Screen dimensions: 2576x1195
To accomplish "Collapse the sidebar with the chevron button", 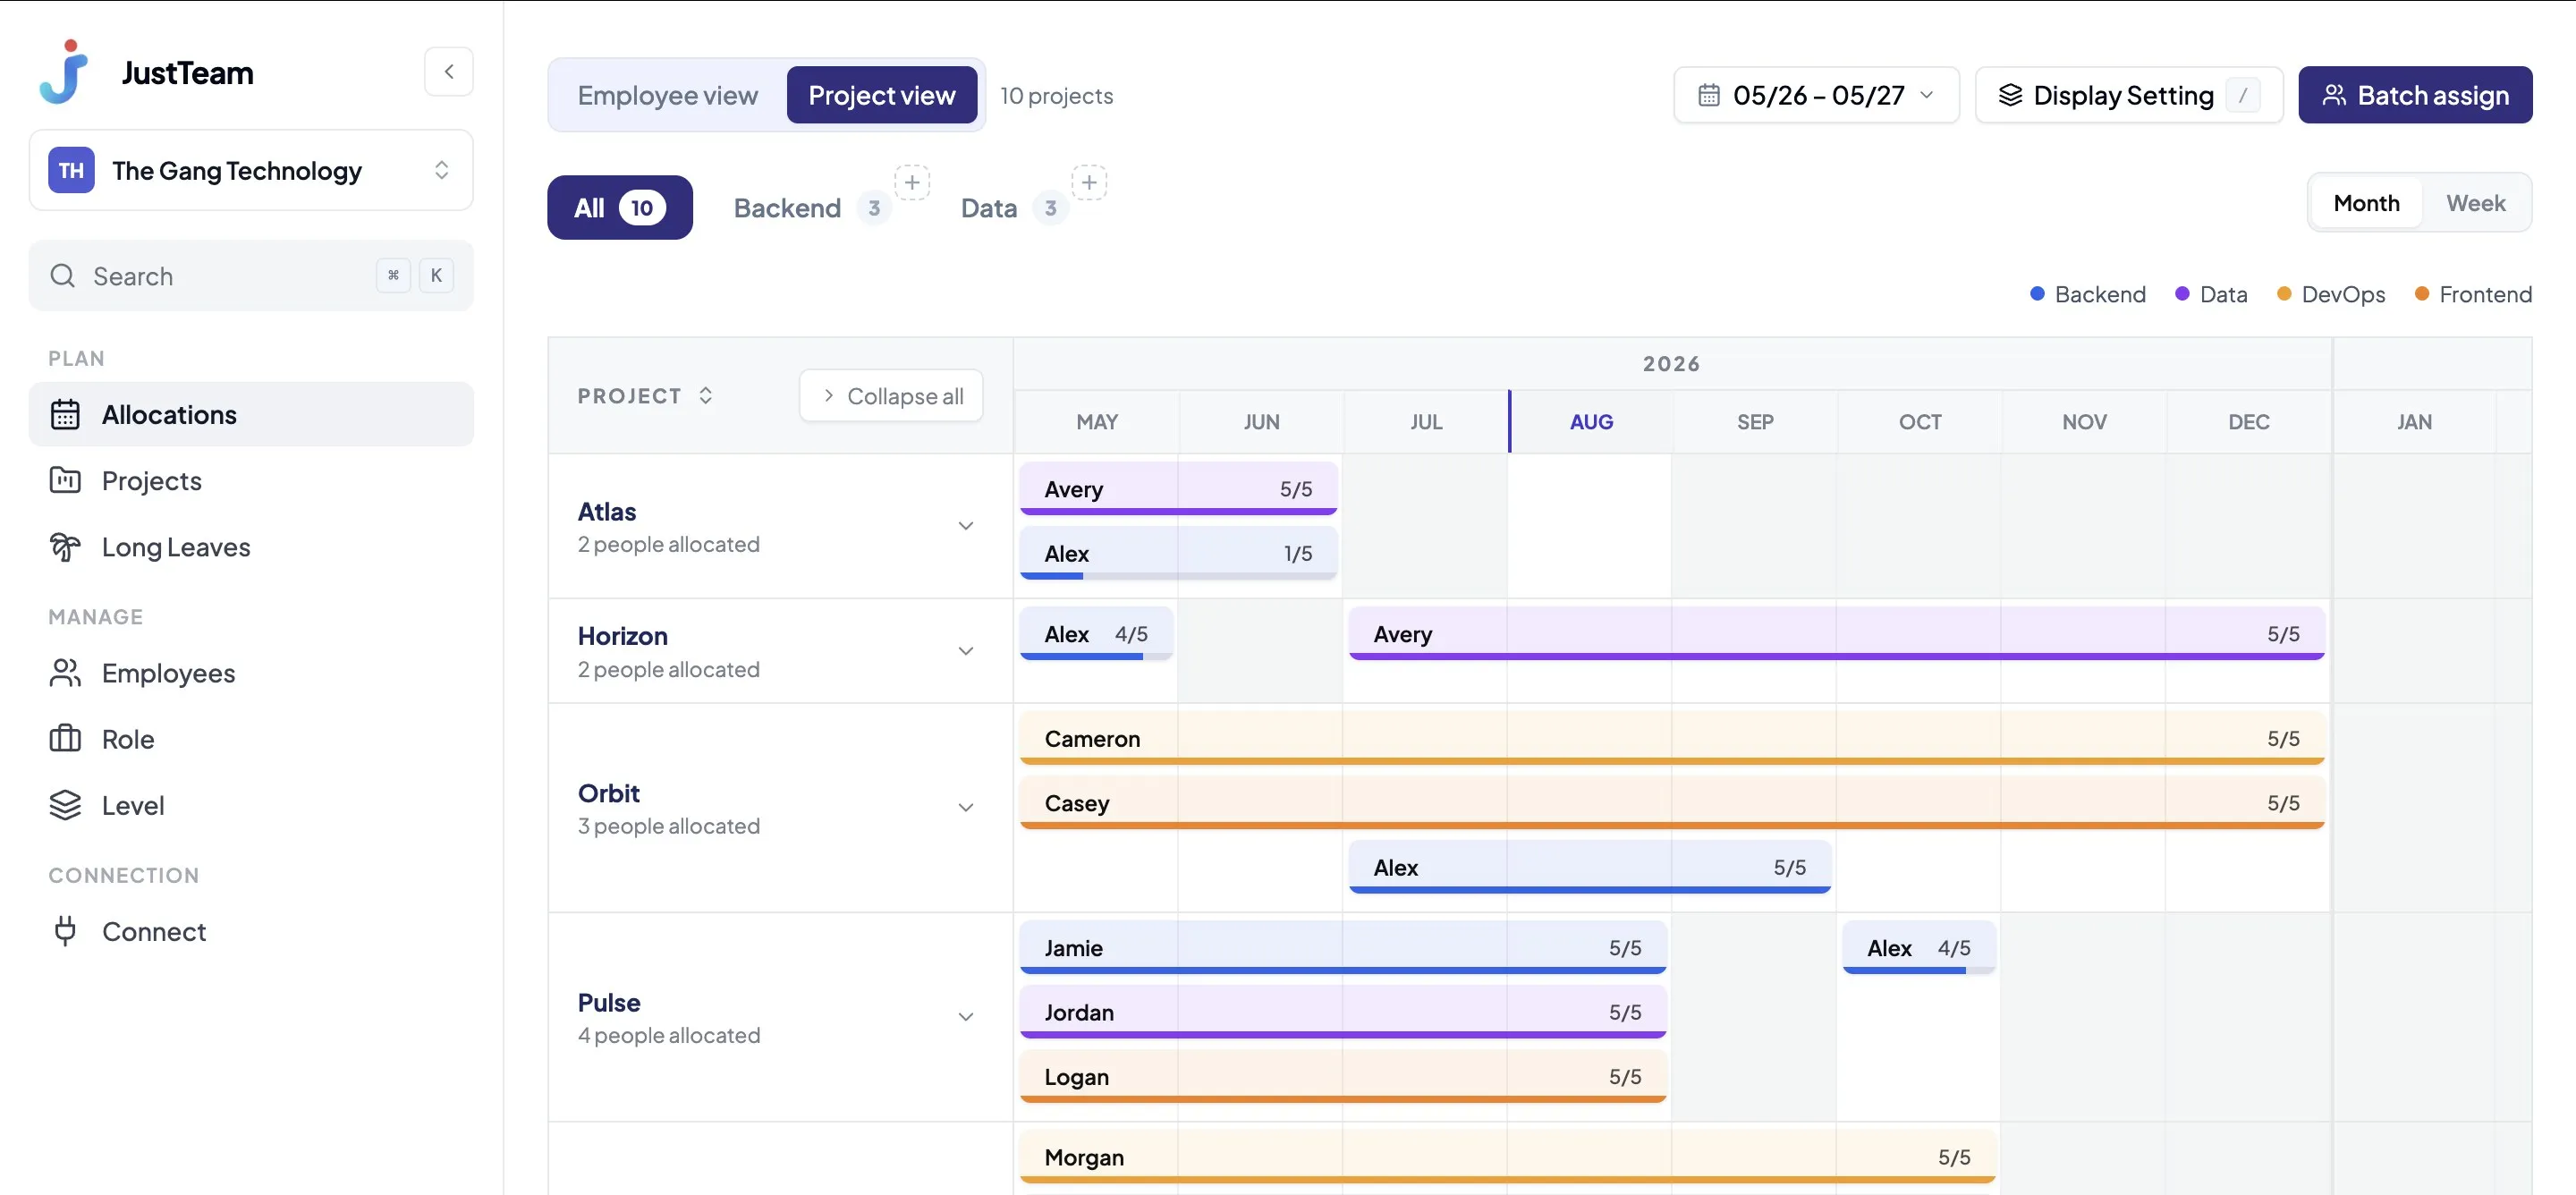I will pyautogui.click(x=449, y=72).
